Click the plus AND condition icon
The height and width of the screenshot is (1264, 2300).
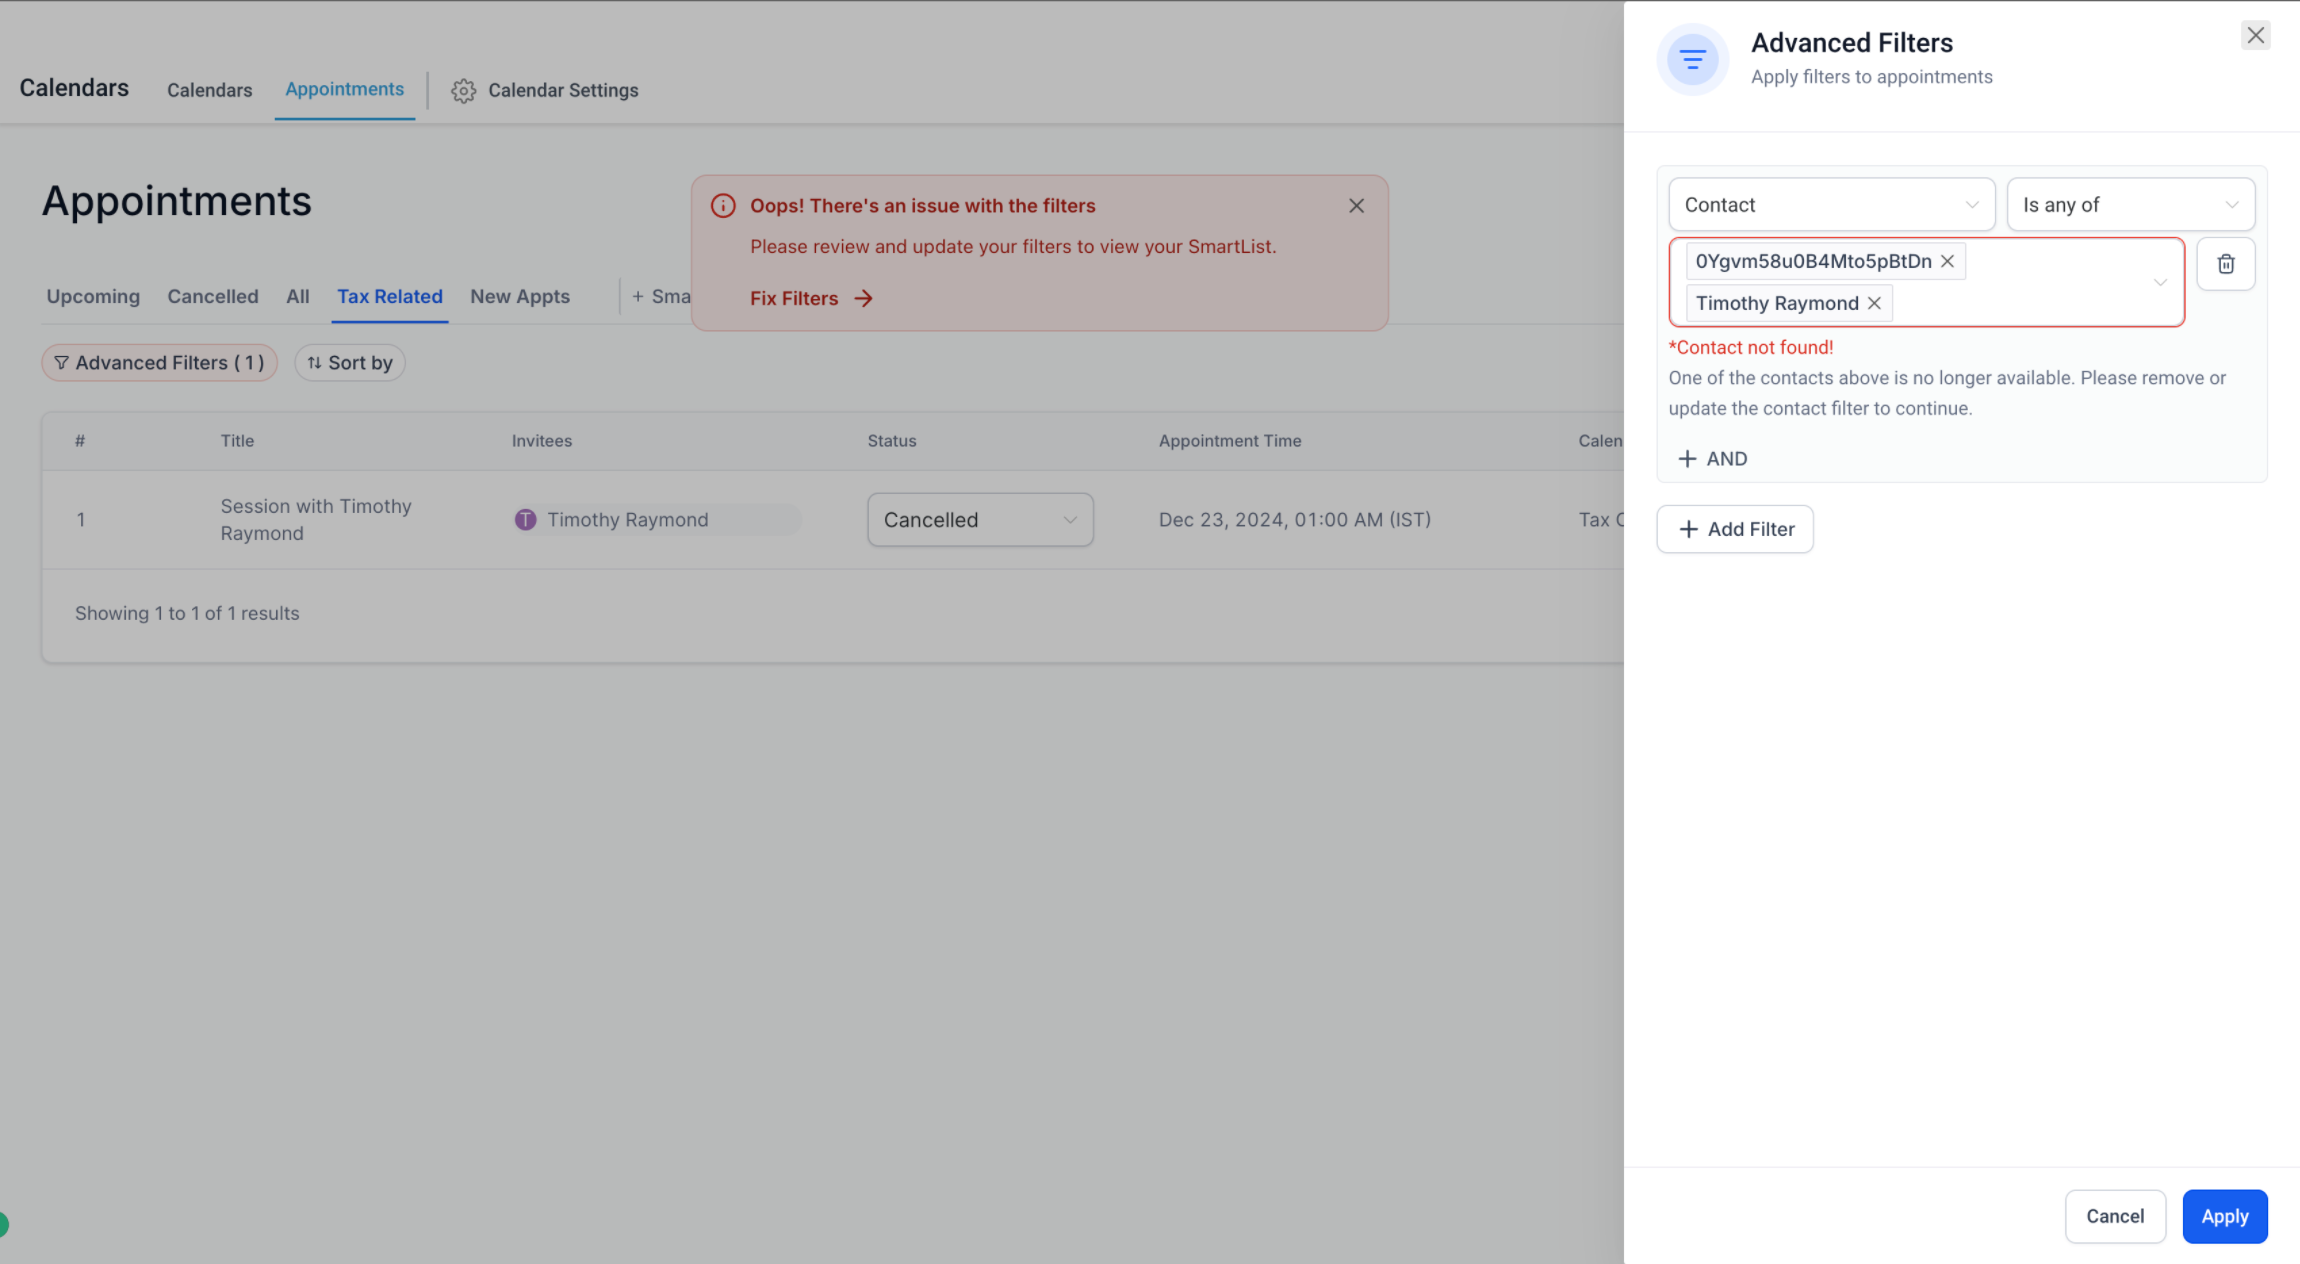[x=1687, y=459]
